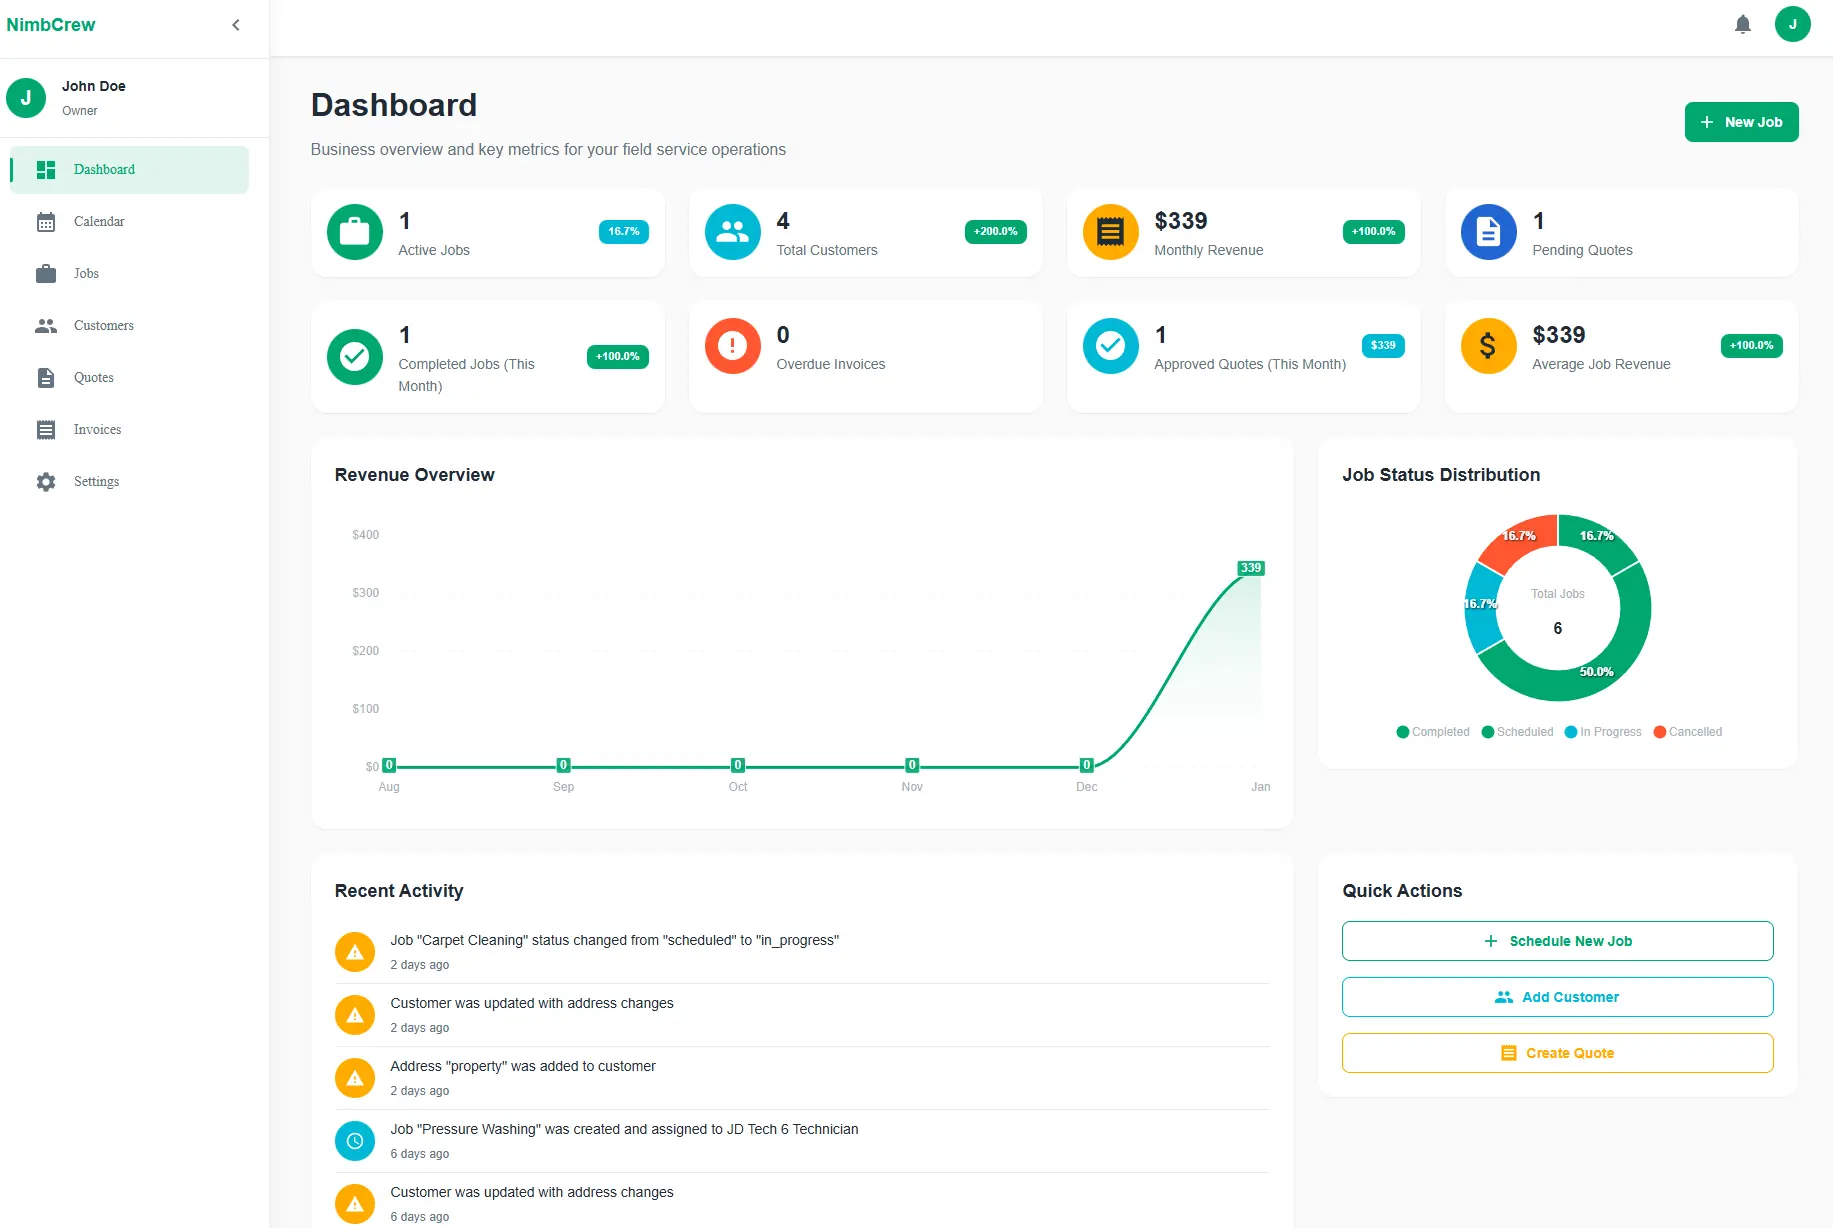
Task: Click the Monthly Revenue receipt icon
Action: coord(1110,232)
